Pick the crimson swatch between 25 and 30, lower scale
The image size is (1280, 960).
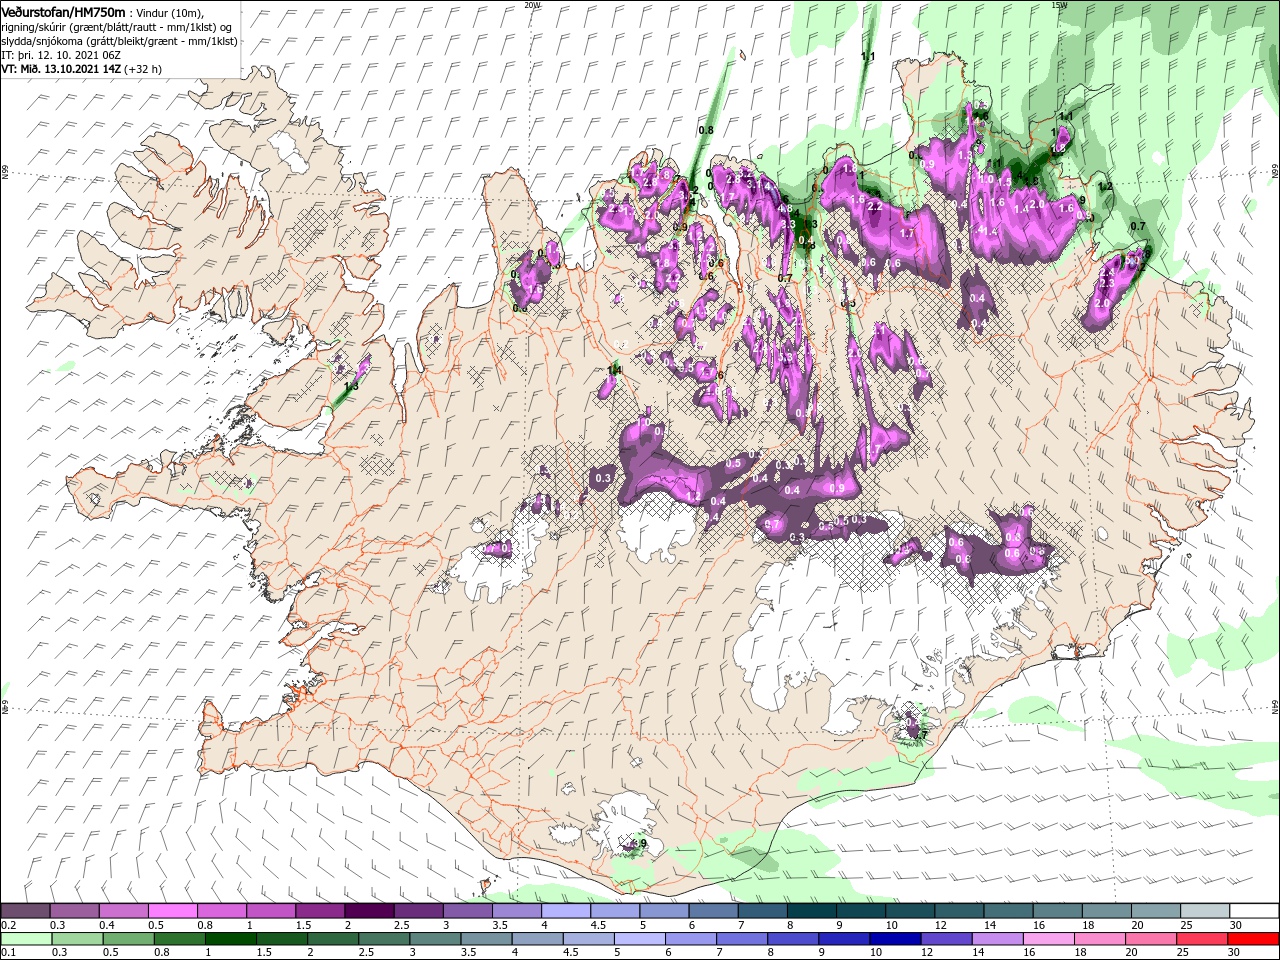tap(1202, 939)
